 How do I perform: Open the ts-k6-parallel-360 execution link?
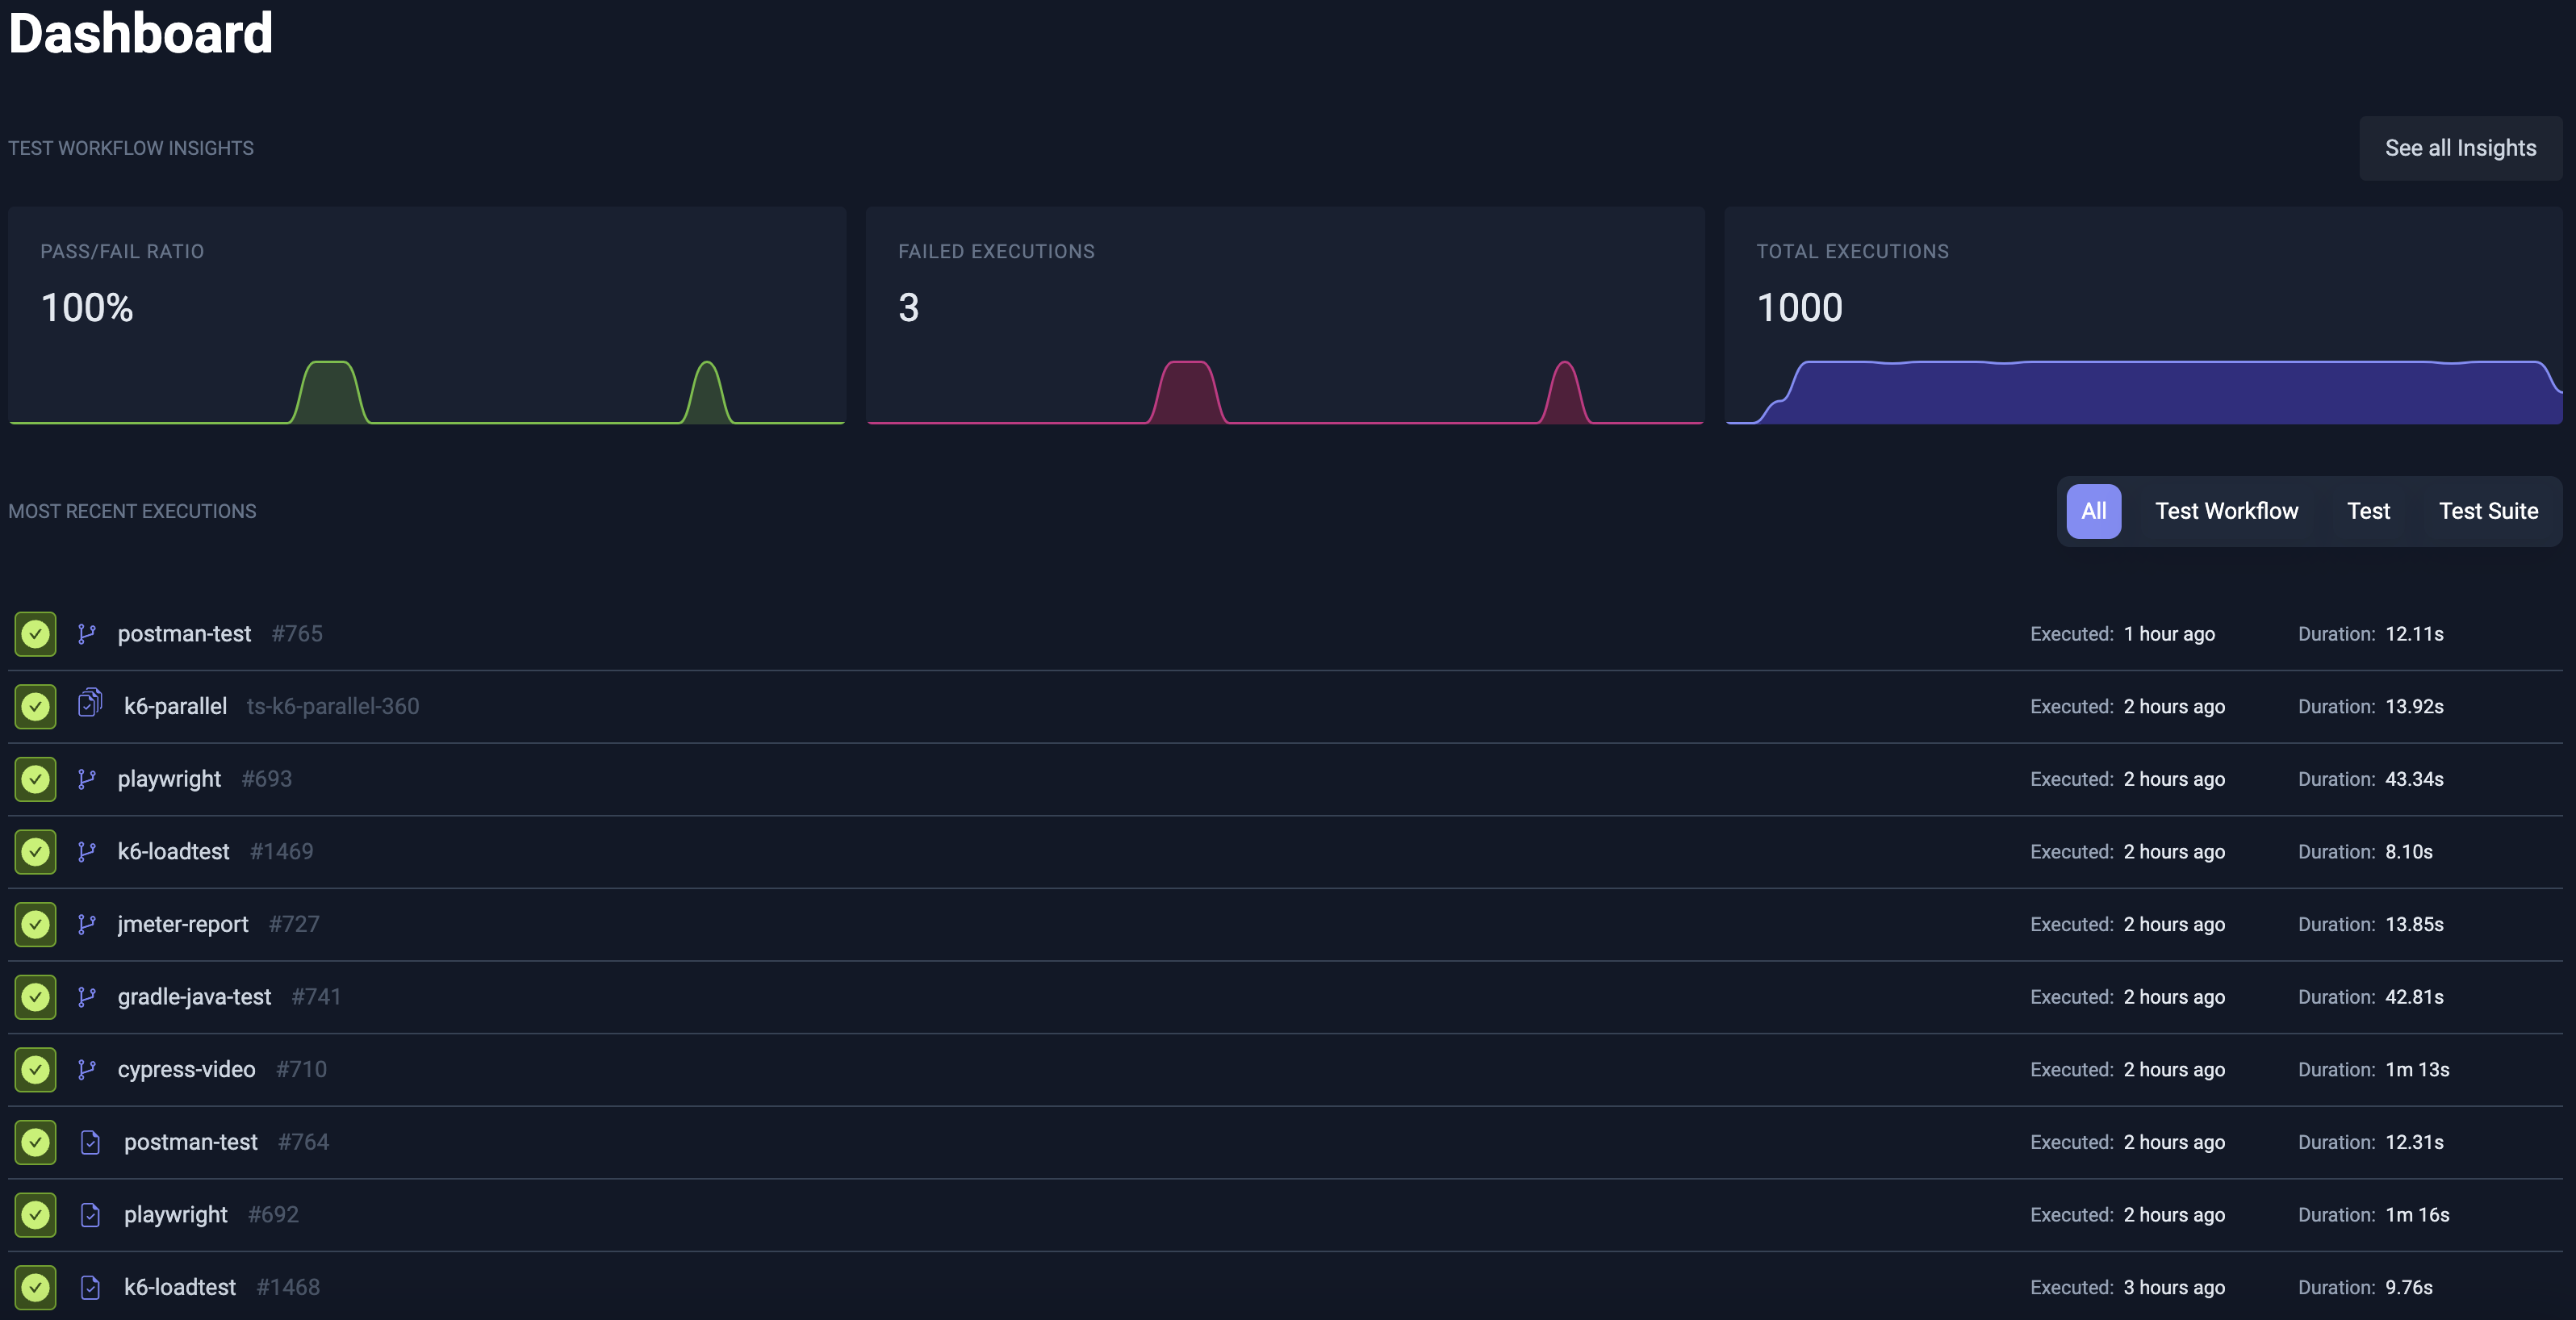point(333,706)
